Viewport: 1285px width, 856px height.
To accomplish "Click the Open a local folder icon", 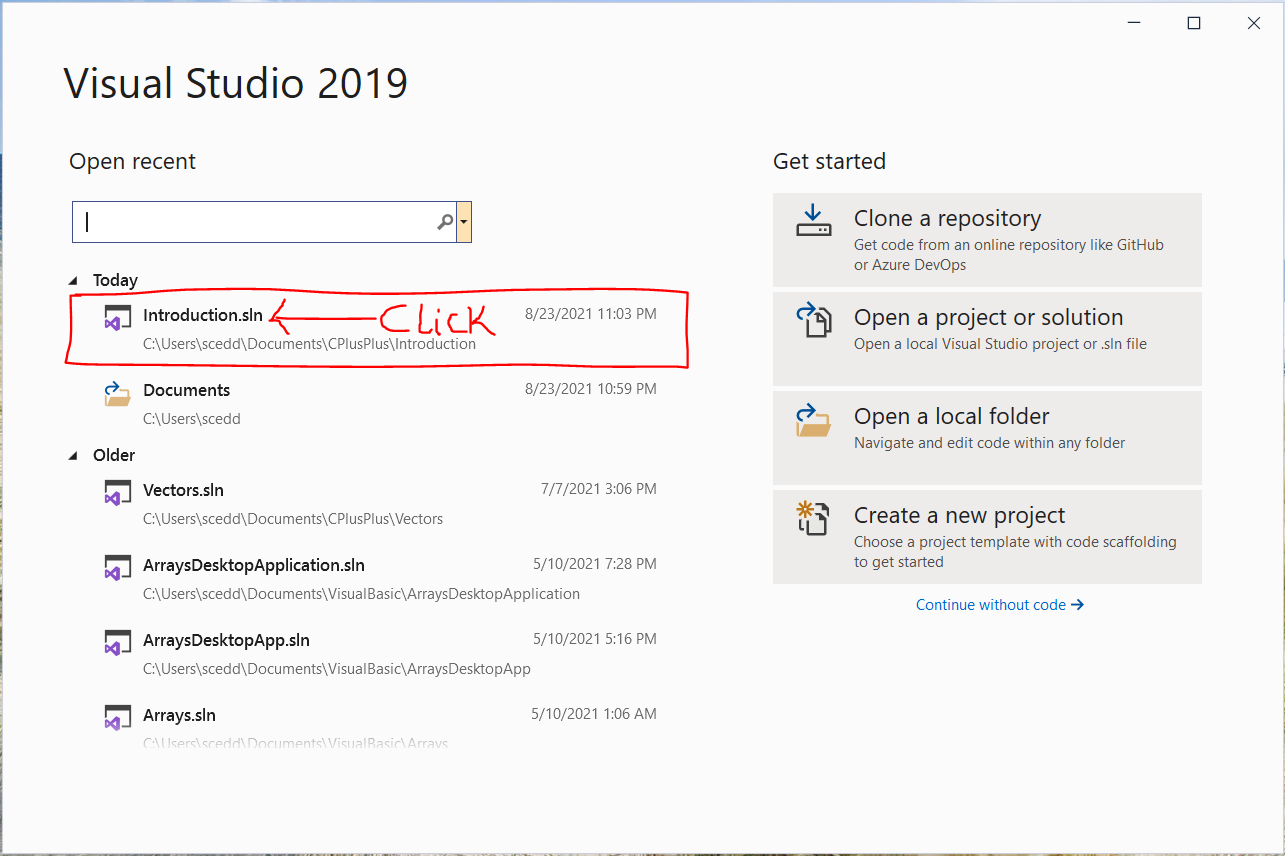I will [x=813, y=419].
